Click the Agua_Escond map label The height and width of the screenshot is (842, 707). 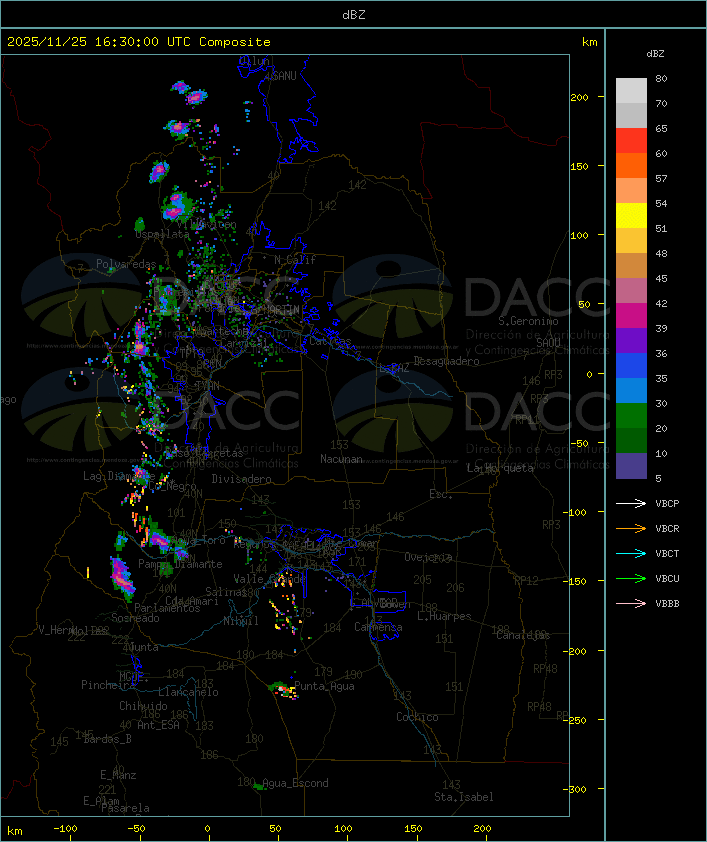(x=295, y=783)
